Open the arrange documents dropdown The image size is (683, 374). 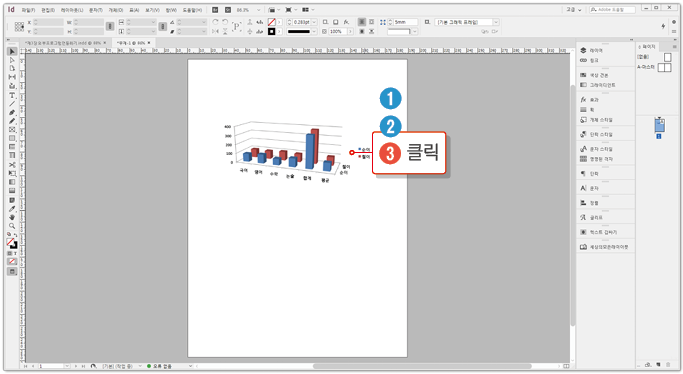point(308,10)
